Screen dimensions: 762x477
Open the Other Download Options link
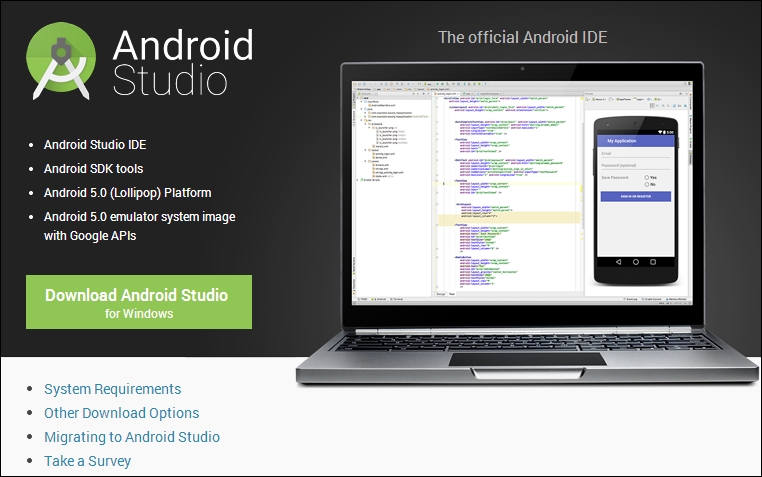tap(121, 413)
